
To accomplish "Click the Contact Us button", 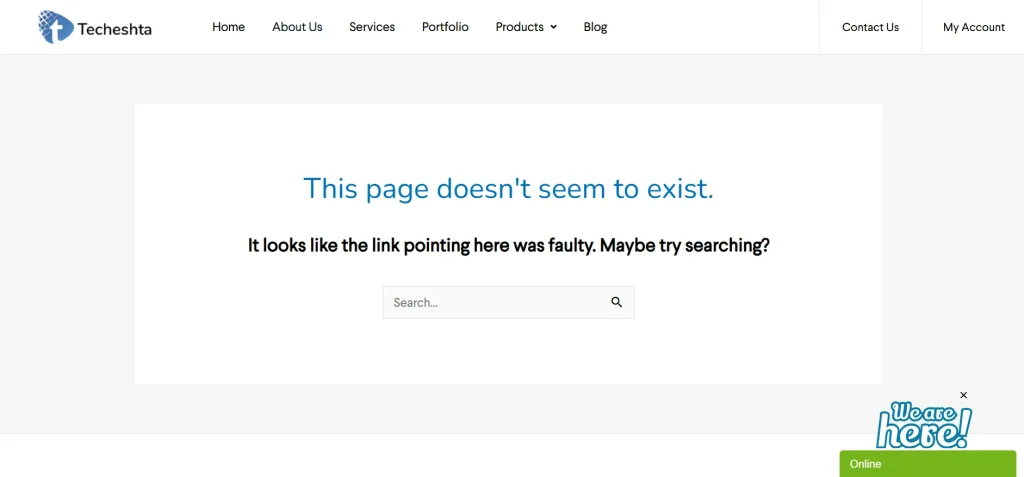I will 870,27.
